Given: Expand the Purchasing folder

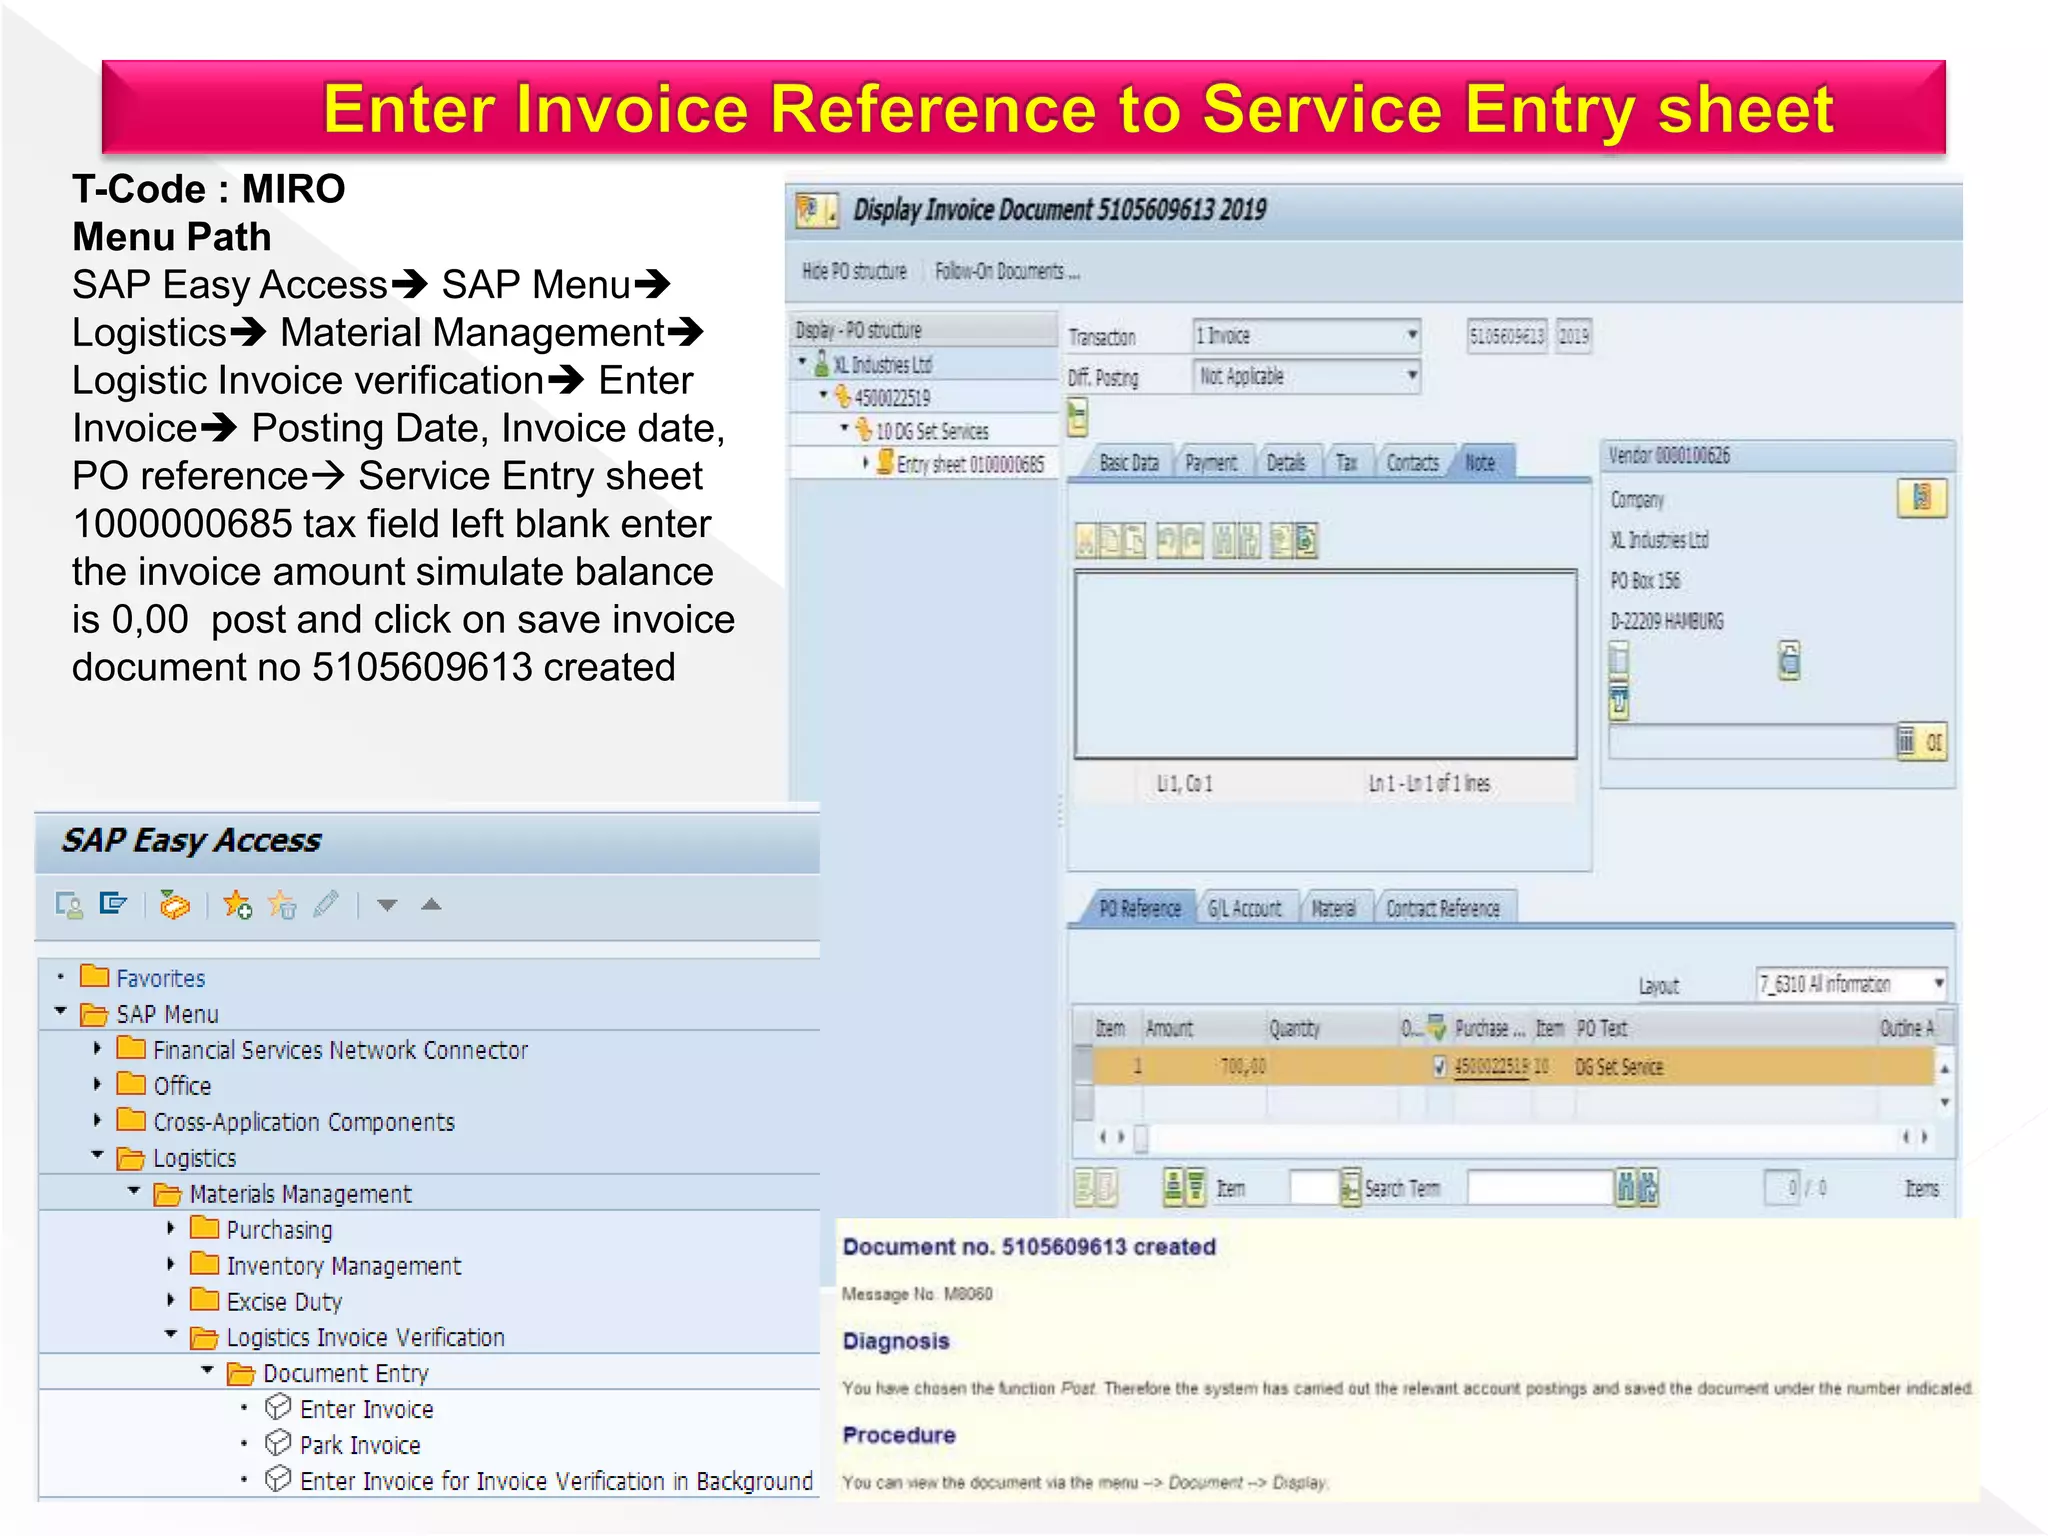Looking at the screenshot, I should point(171,1228).
